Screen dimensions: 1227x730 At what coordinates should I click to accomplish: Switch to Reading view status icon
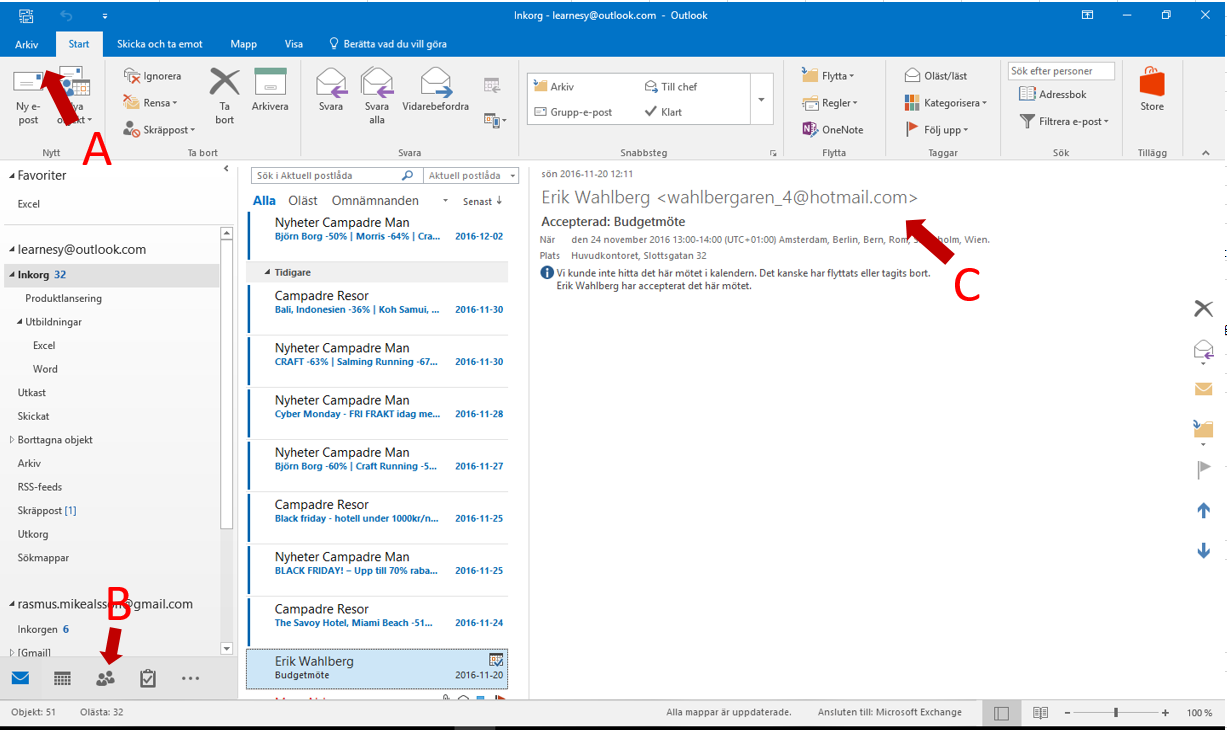(x=1040, y=713)
